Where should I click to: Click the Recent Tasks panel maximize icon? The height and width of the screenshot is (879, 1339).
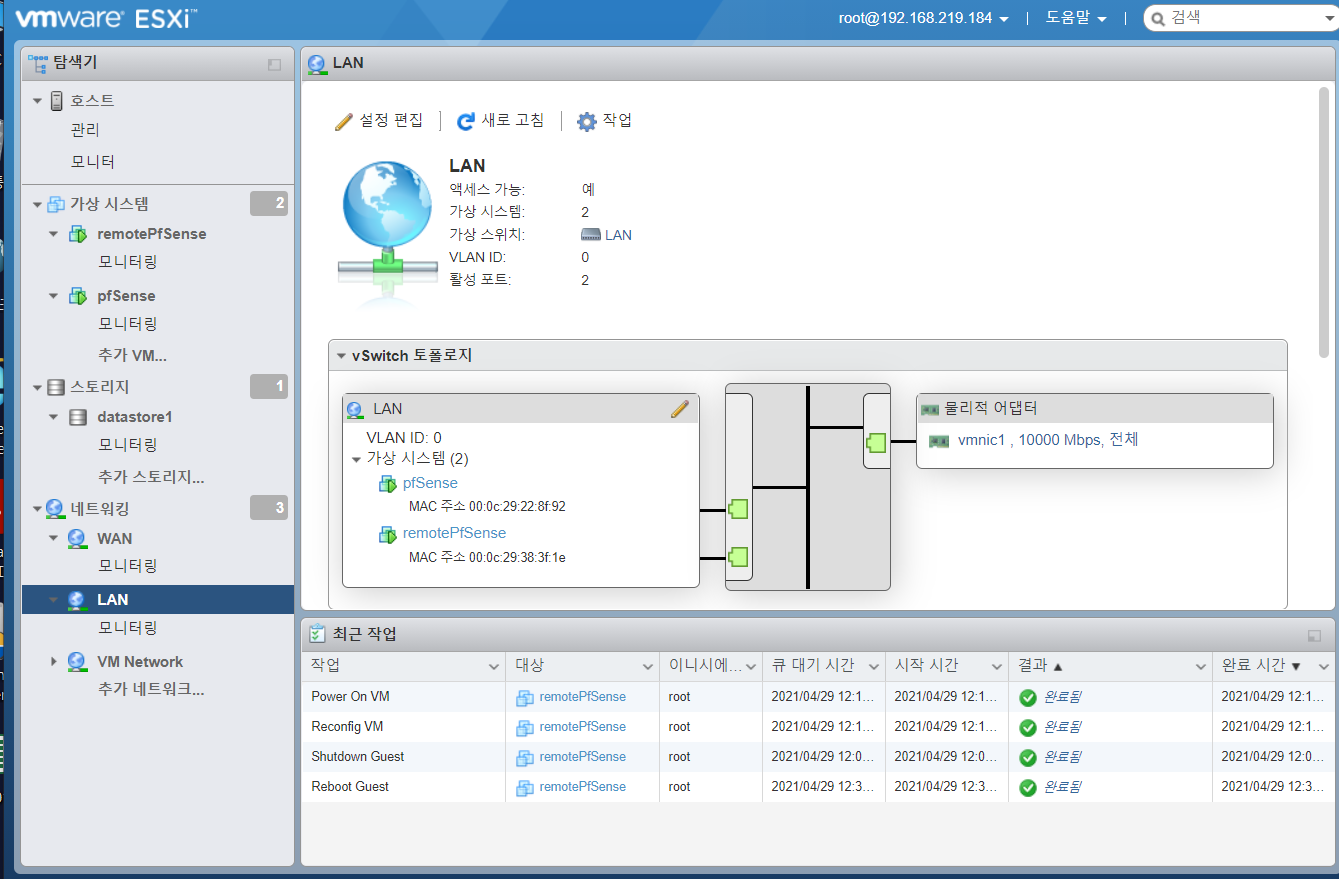pyautogui.click(x=1314, y=635)
